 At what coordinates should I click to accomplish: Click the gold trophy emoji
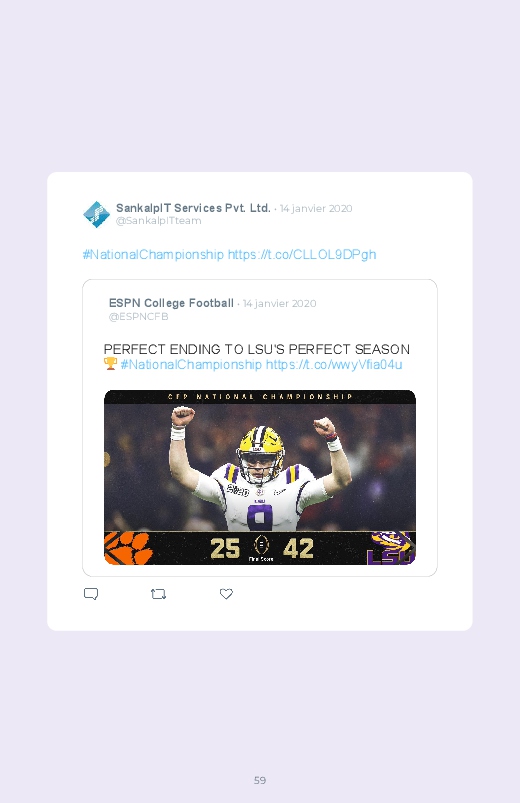[110, 364]
